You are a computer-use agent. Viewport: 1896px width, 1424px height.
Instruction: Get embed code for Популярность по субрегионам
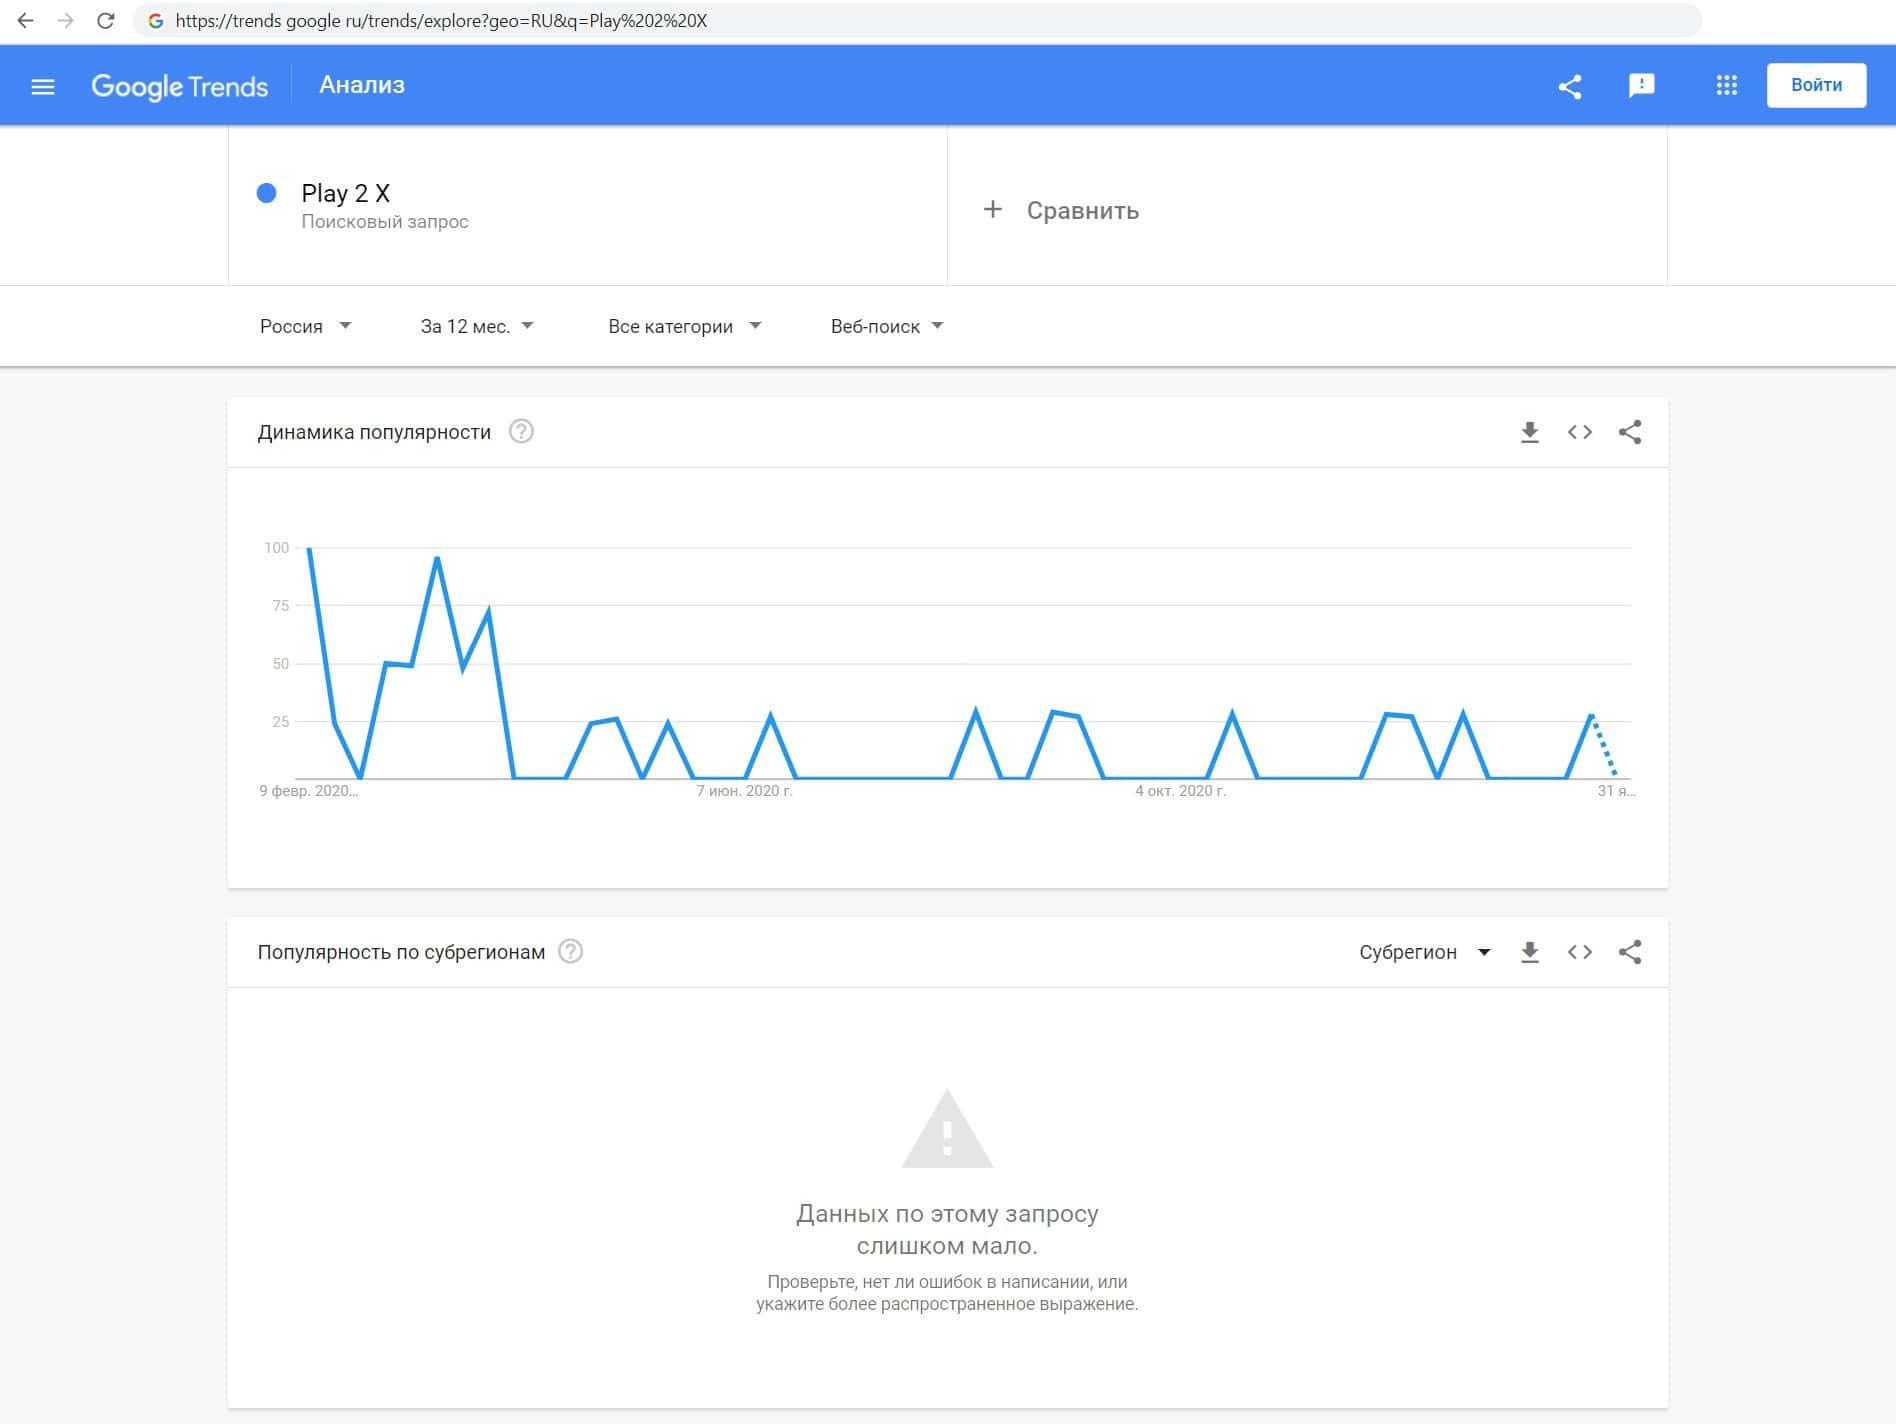click(1580, 952)
